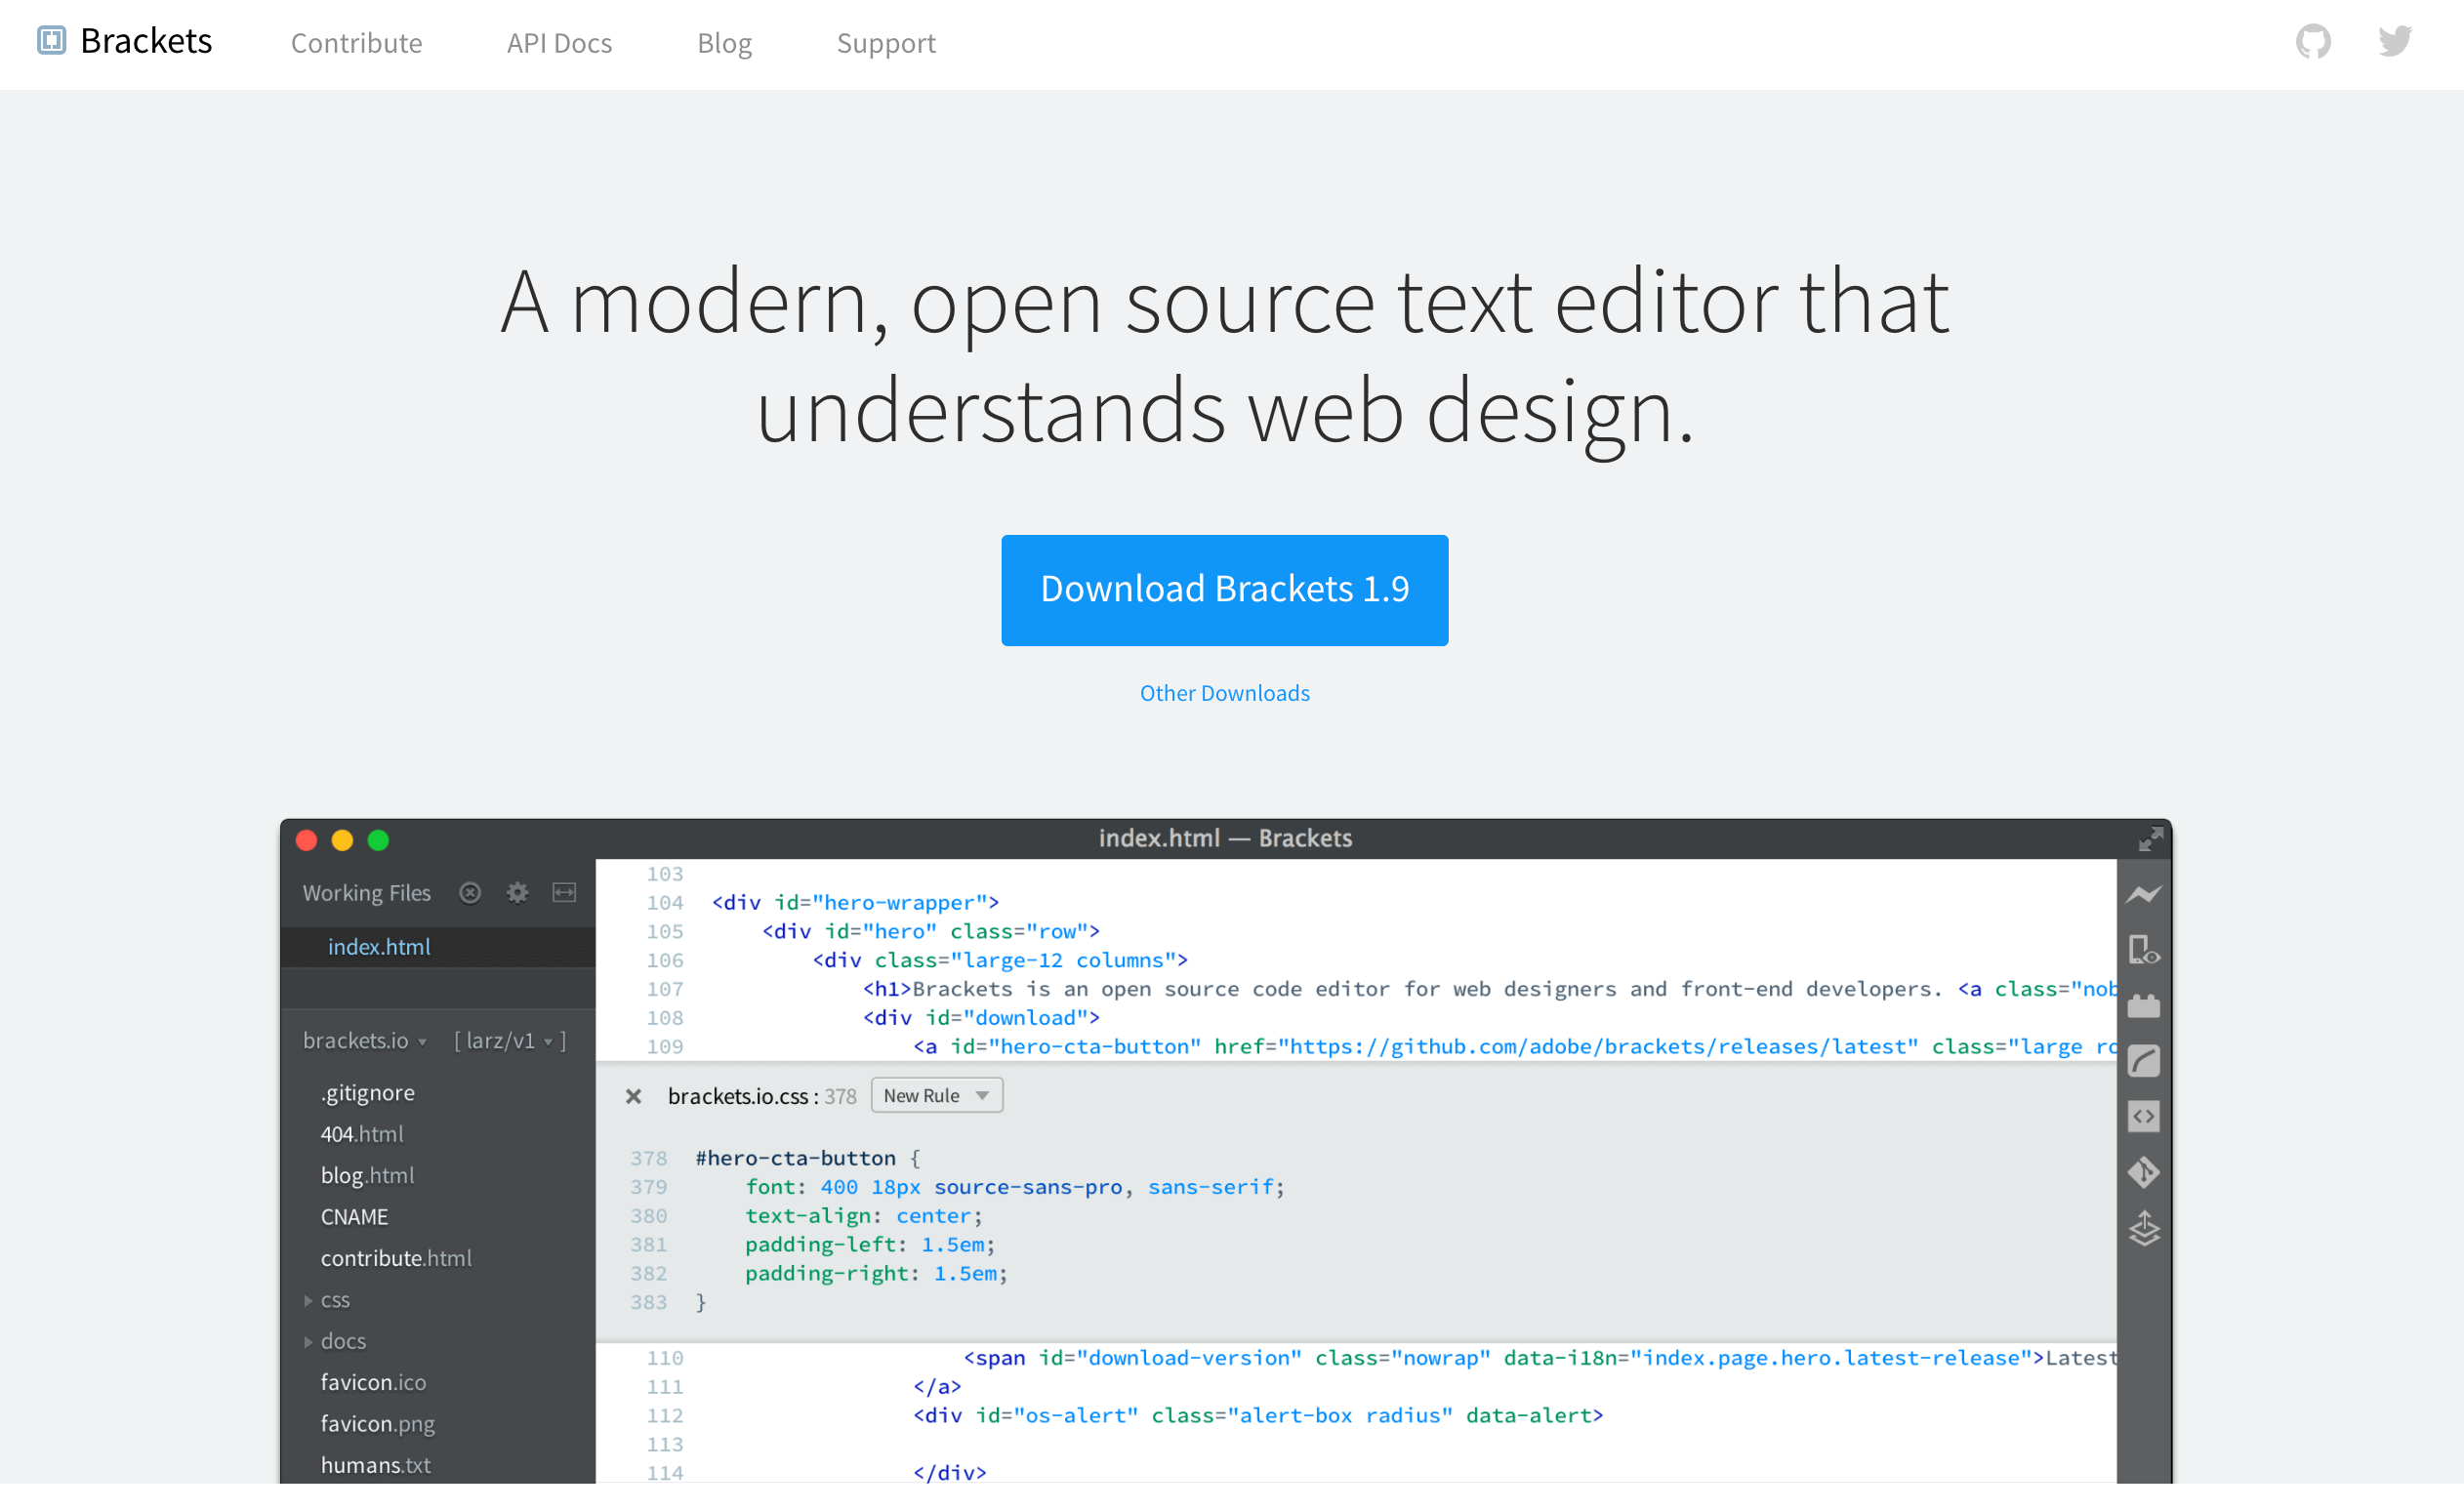
Task: Open the Other Downloads link
Action: (1224, 693)
